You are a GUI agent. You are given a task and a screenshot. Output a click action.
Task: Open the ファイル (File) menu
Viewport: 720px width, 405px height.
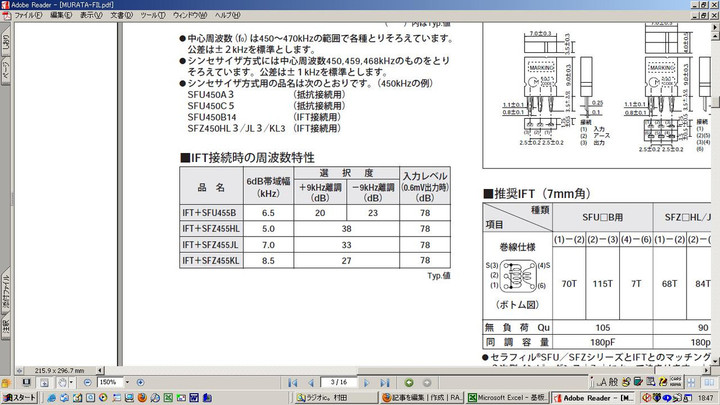coord(28,16)
